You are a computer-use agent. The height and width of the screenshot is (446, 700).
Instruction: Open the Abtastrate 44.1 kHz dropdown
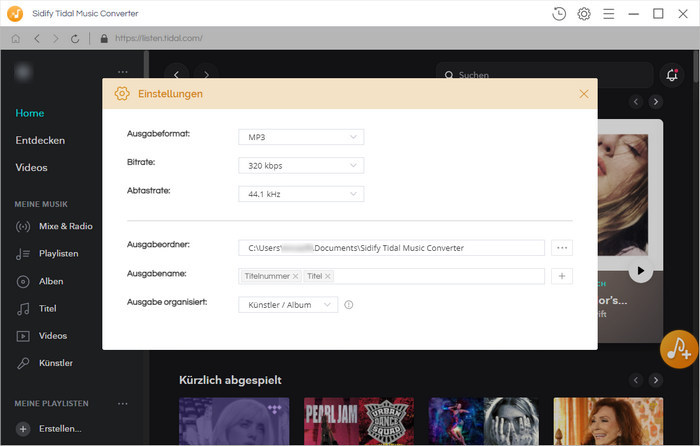pos(301,194)
